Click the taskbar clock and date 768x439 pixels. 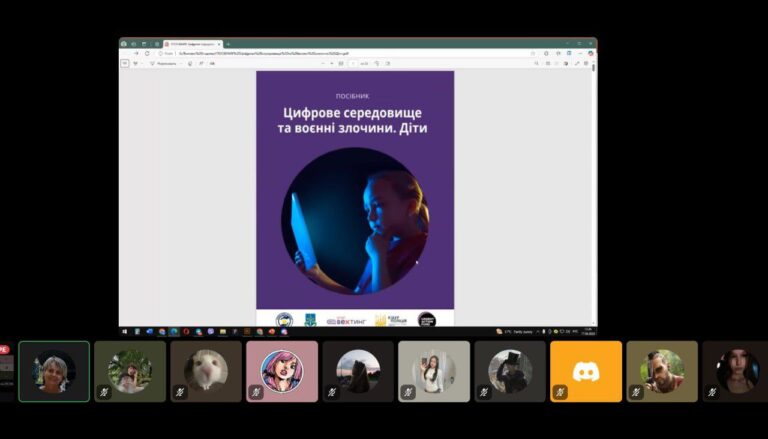pyautogui.click(x=587, y=331)
